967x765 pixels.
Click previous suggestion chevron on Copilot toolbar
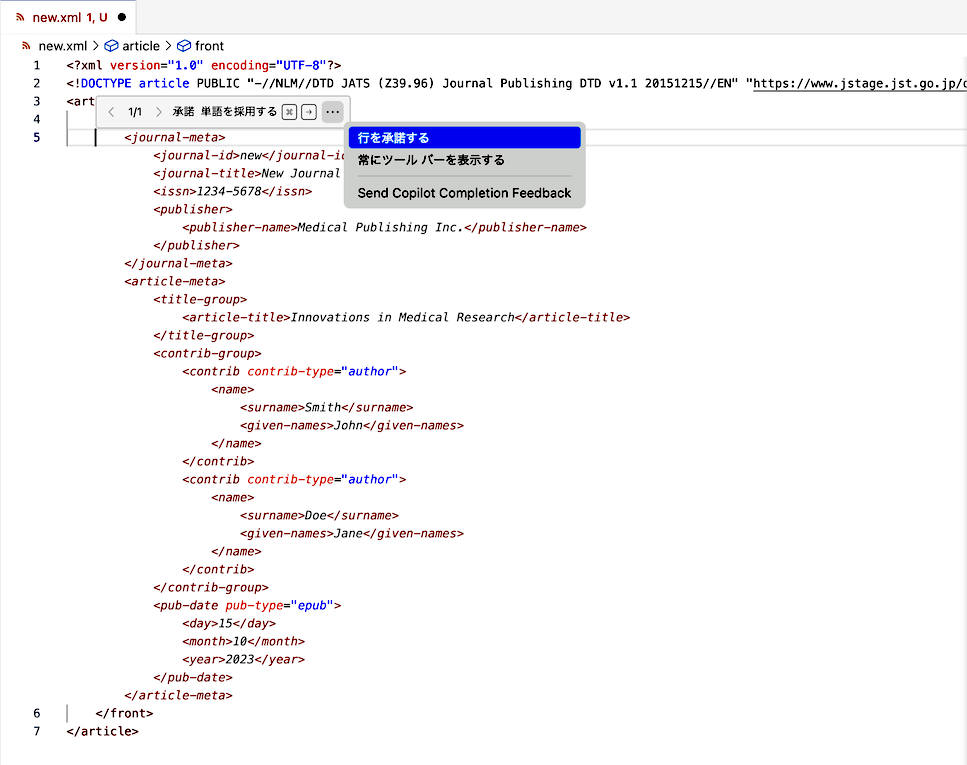tap(111, 111)
